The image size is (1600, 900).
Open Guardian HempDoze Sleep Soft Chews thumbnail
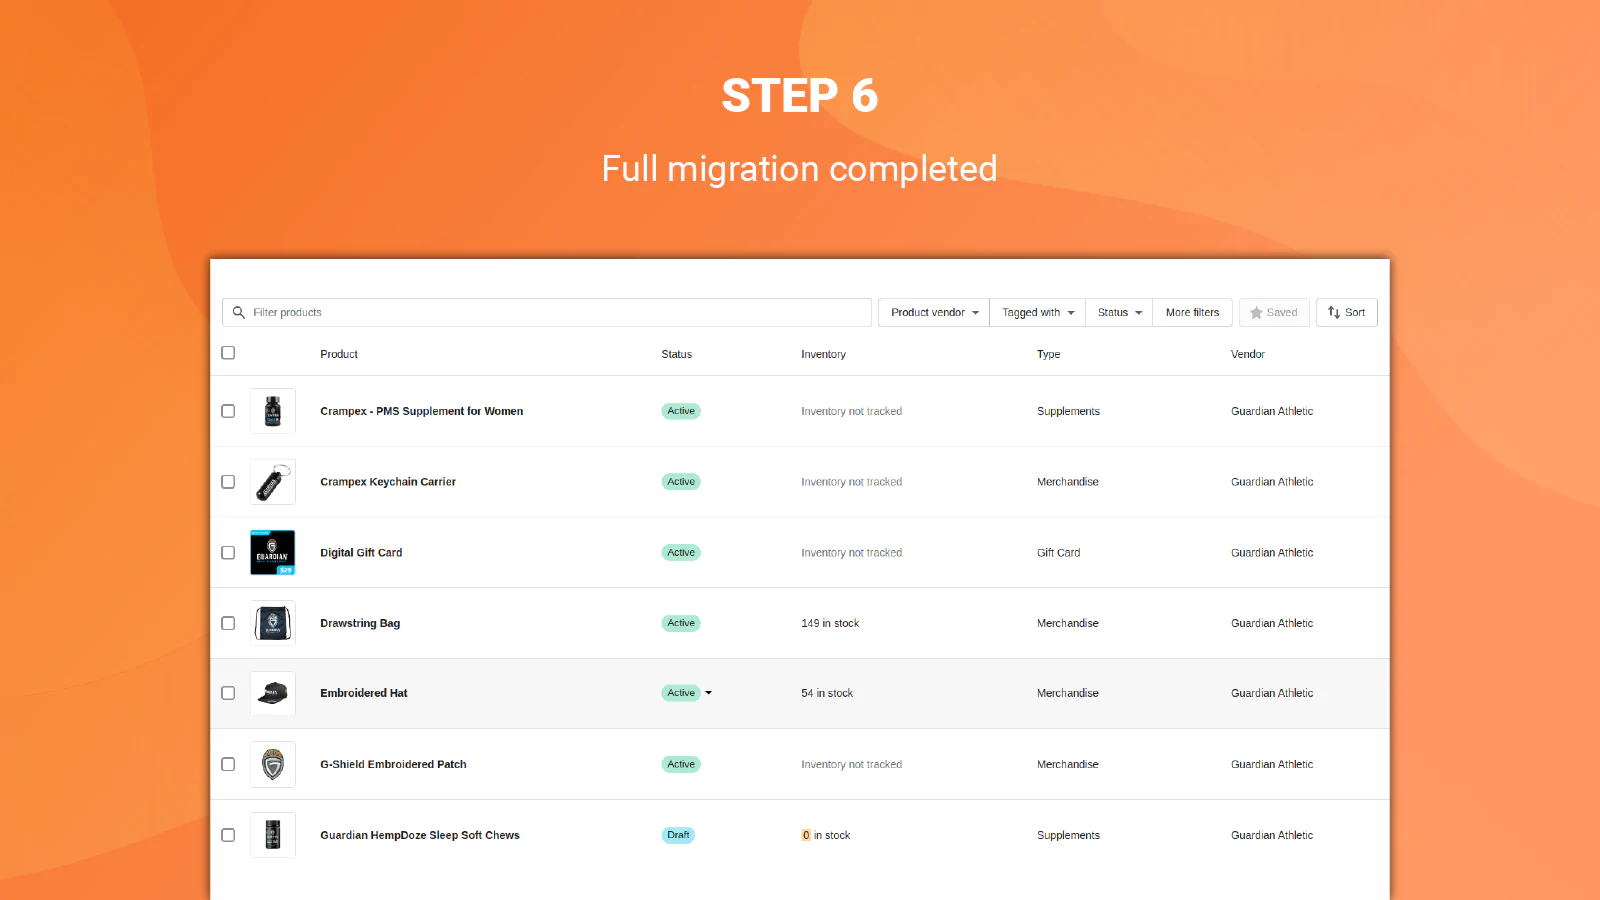pos(273,835)
